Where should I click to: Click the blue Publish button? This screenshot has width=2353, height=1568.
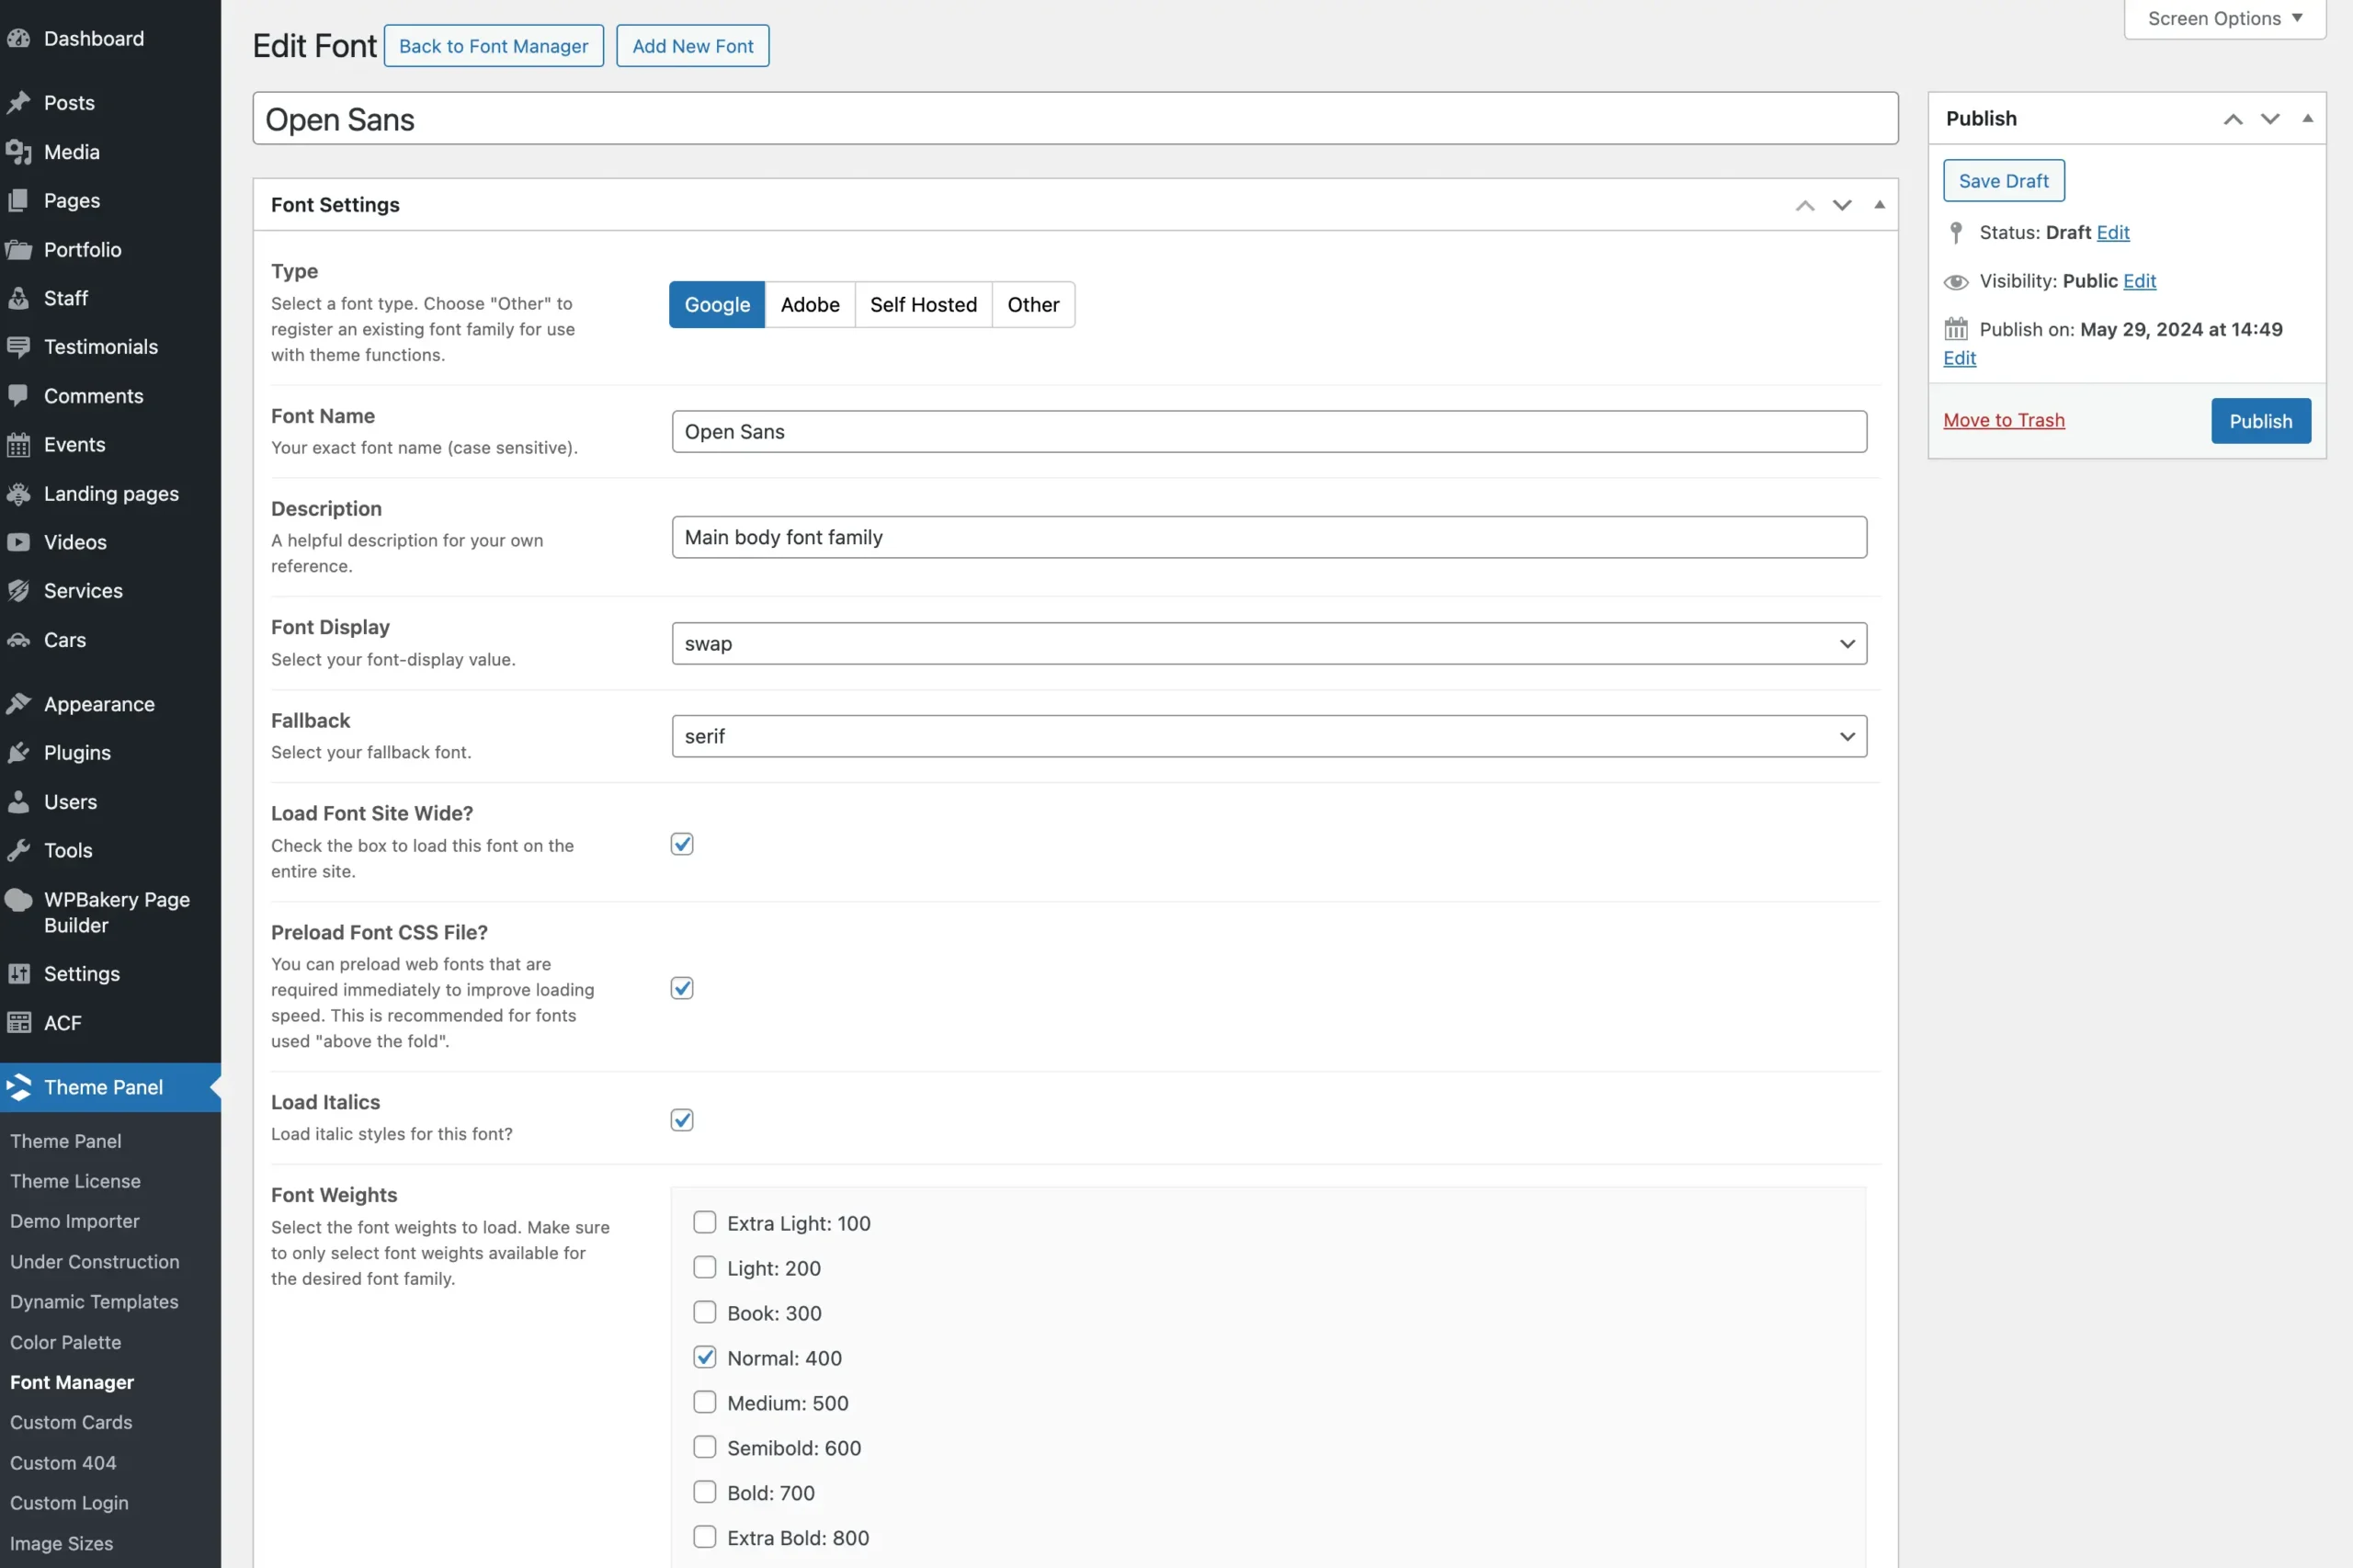coord(2260,421)
